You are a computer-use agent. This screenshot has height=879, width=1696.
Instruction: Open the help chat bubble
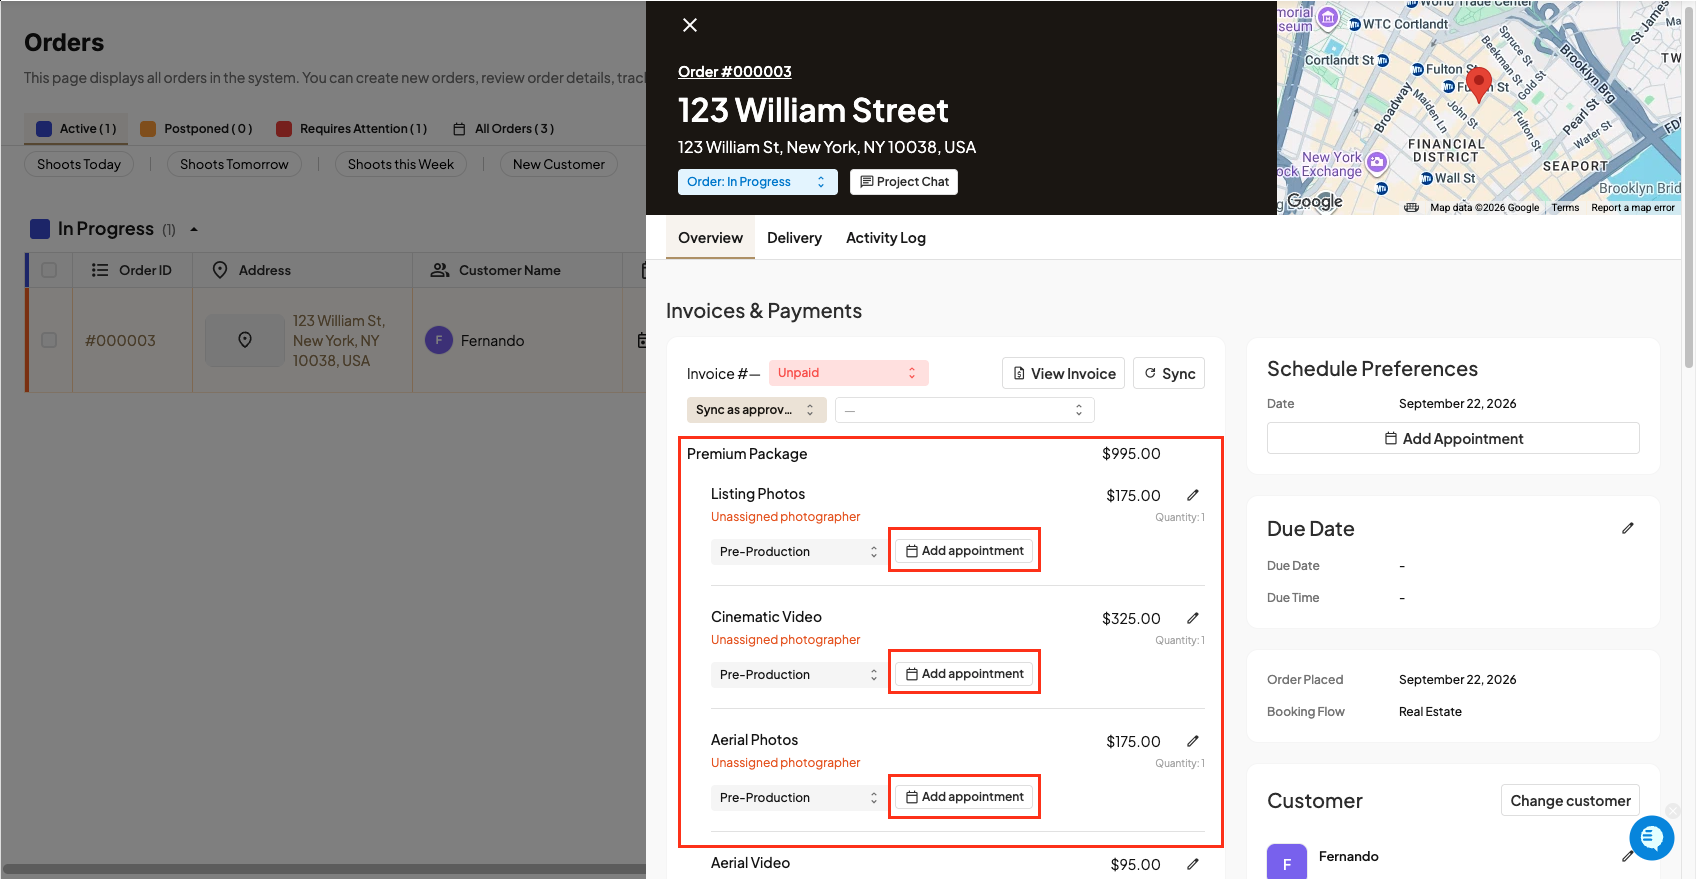click(x=1652, y=837)
